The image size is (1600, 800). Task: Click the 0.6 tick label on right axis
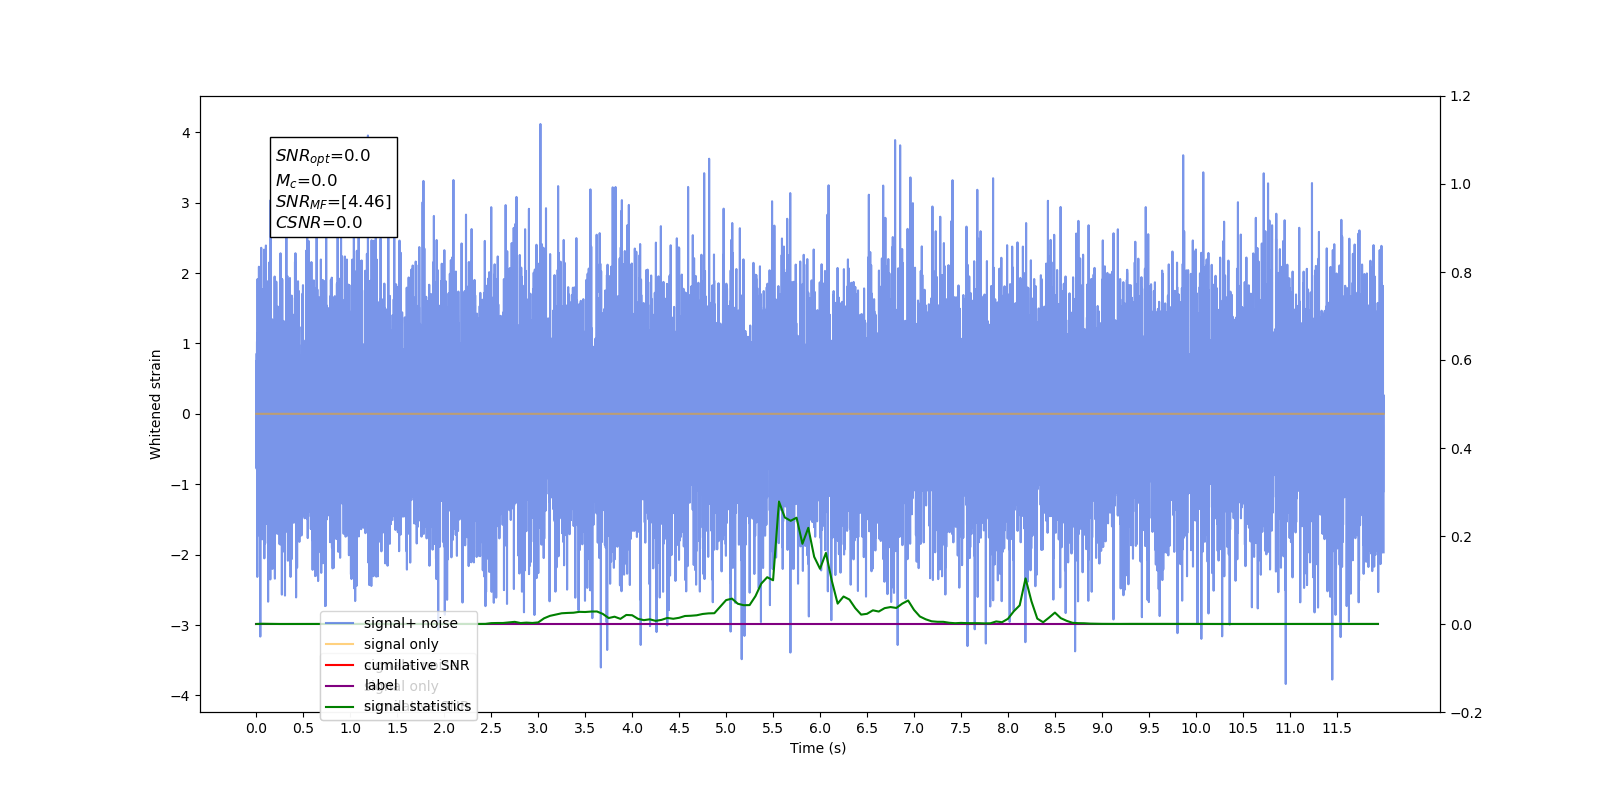pos(1461,361)
